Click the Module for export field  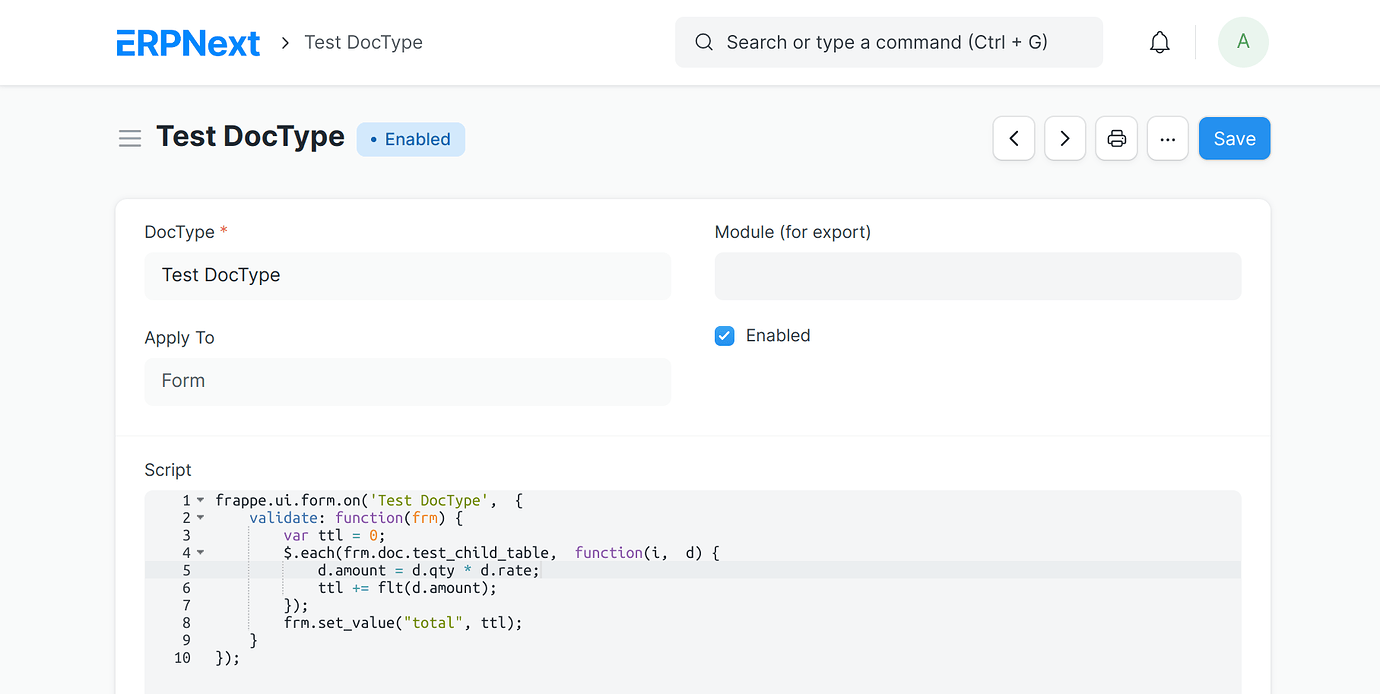pos(977,276)
